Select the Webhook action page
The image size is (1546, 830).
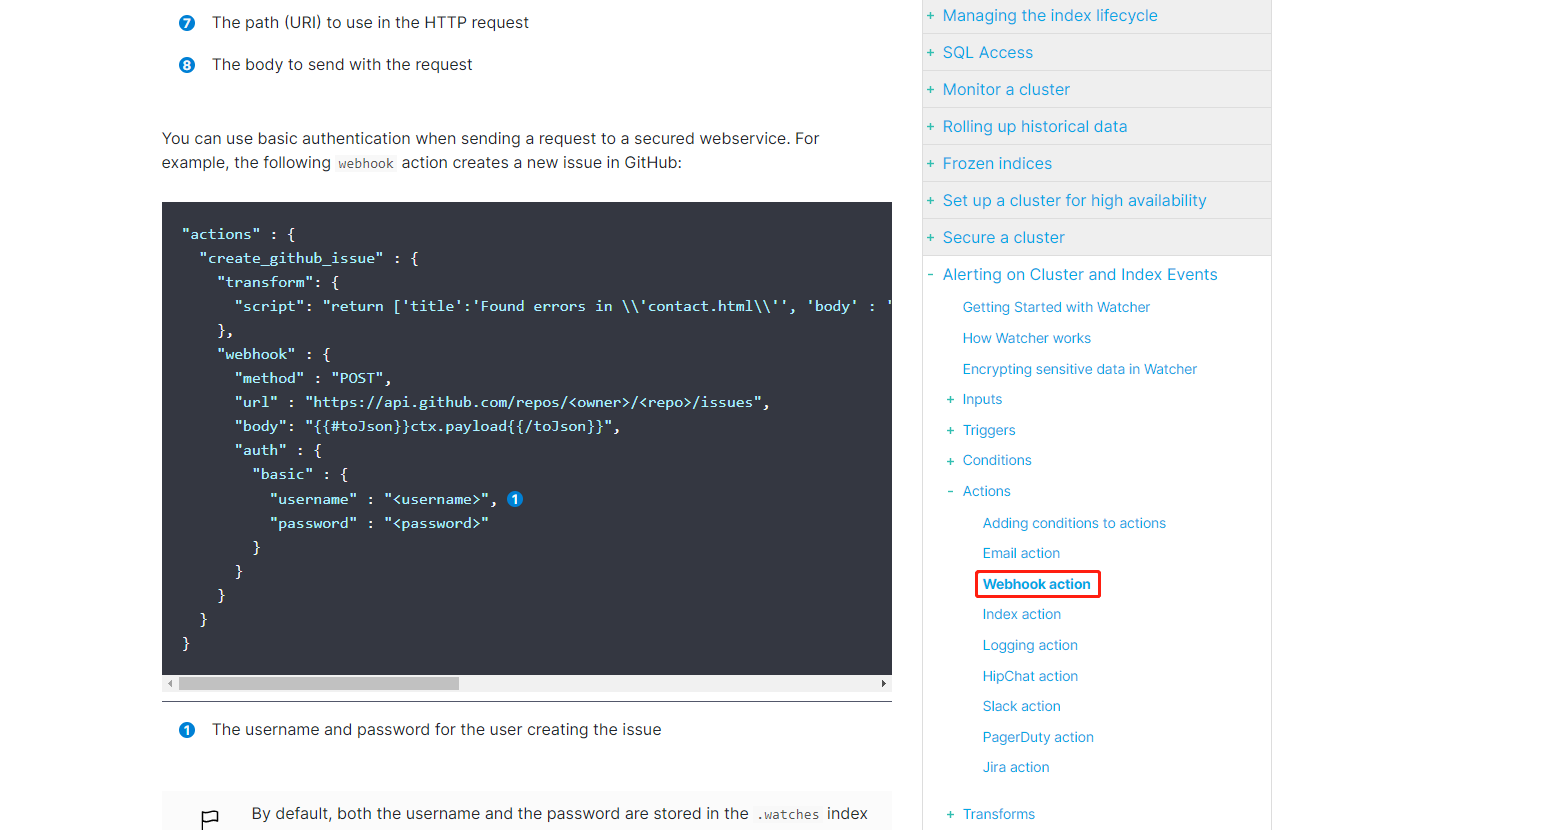pyautogui.click(x=1037, y=585)
